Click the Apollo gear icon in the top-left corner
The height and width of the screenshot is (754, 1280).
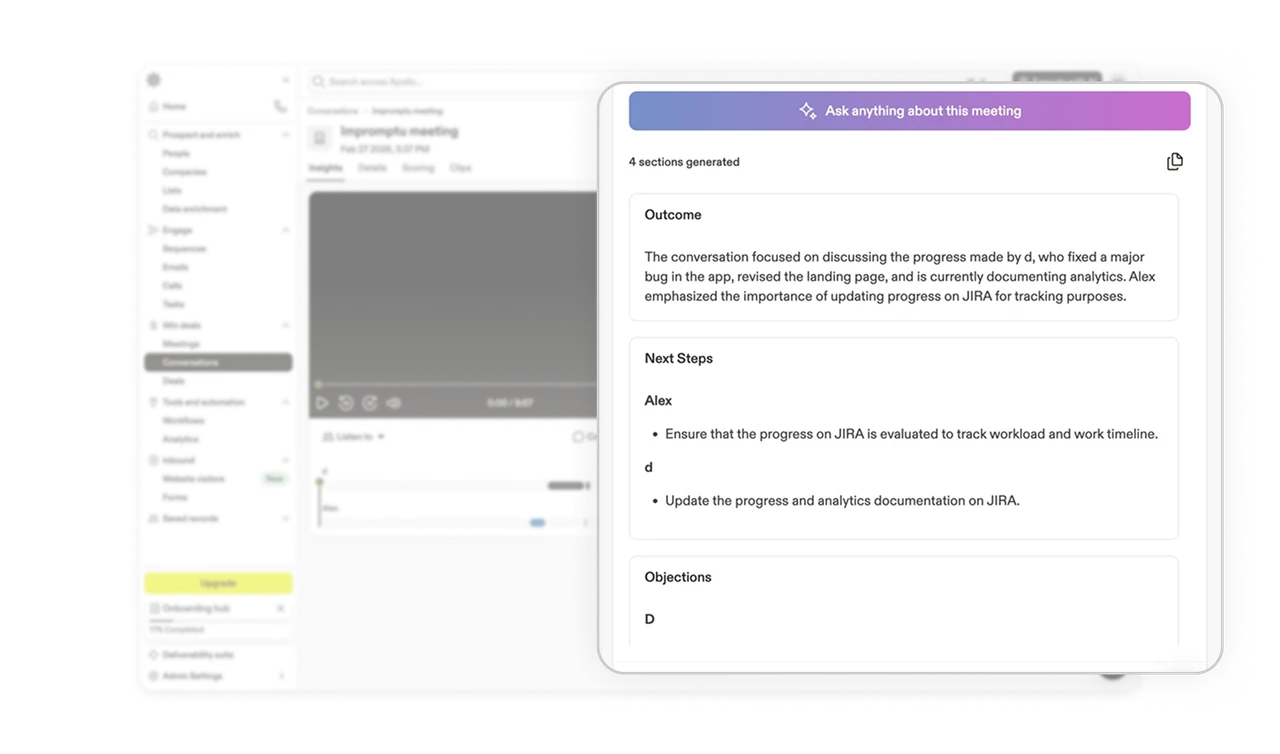(x=153, y=80)
